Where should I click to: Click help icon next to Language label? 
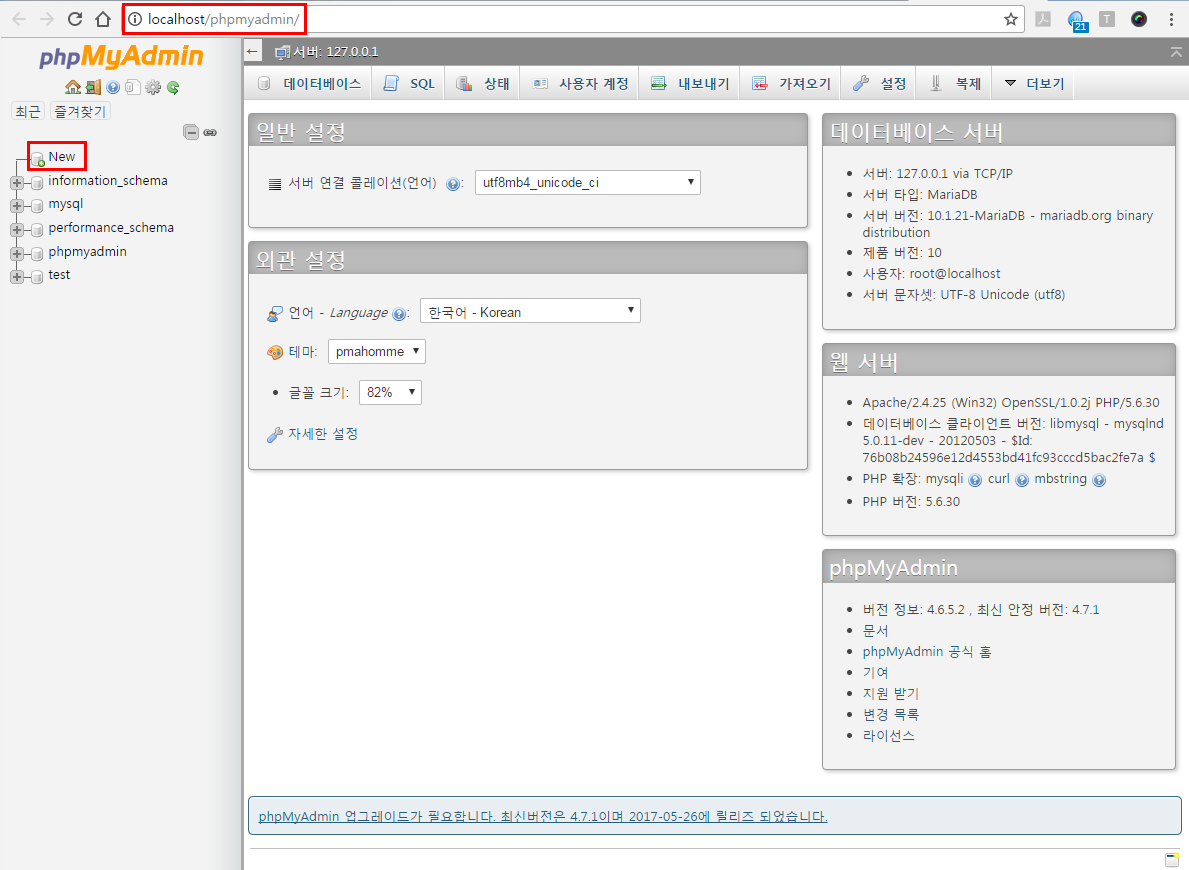pyautogui.click(x=399, y=314)
